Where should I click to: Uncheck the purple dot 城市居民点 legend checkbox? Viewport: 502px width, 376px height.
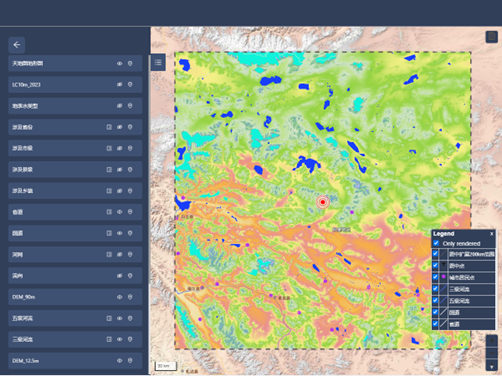coord(435,277)
